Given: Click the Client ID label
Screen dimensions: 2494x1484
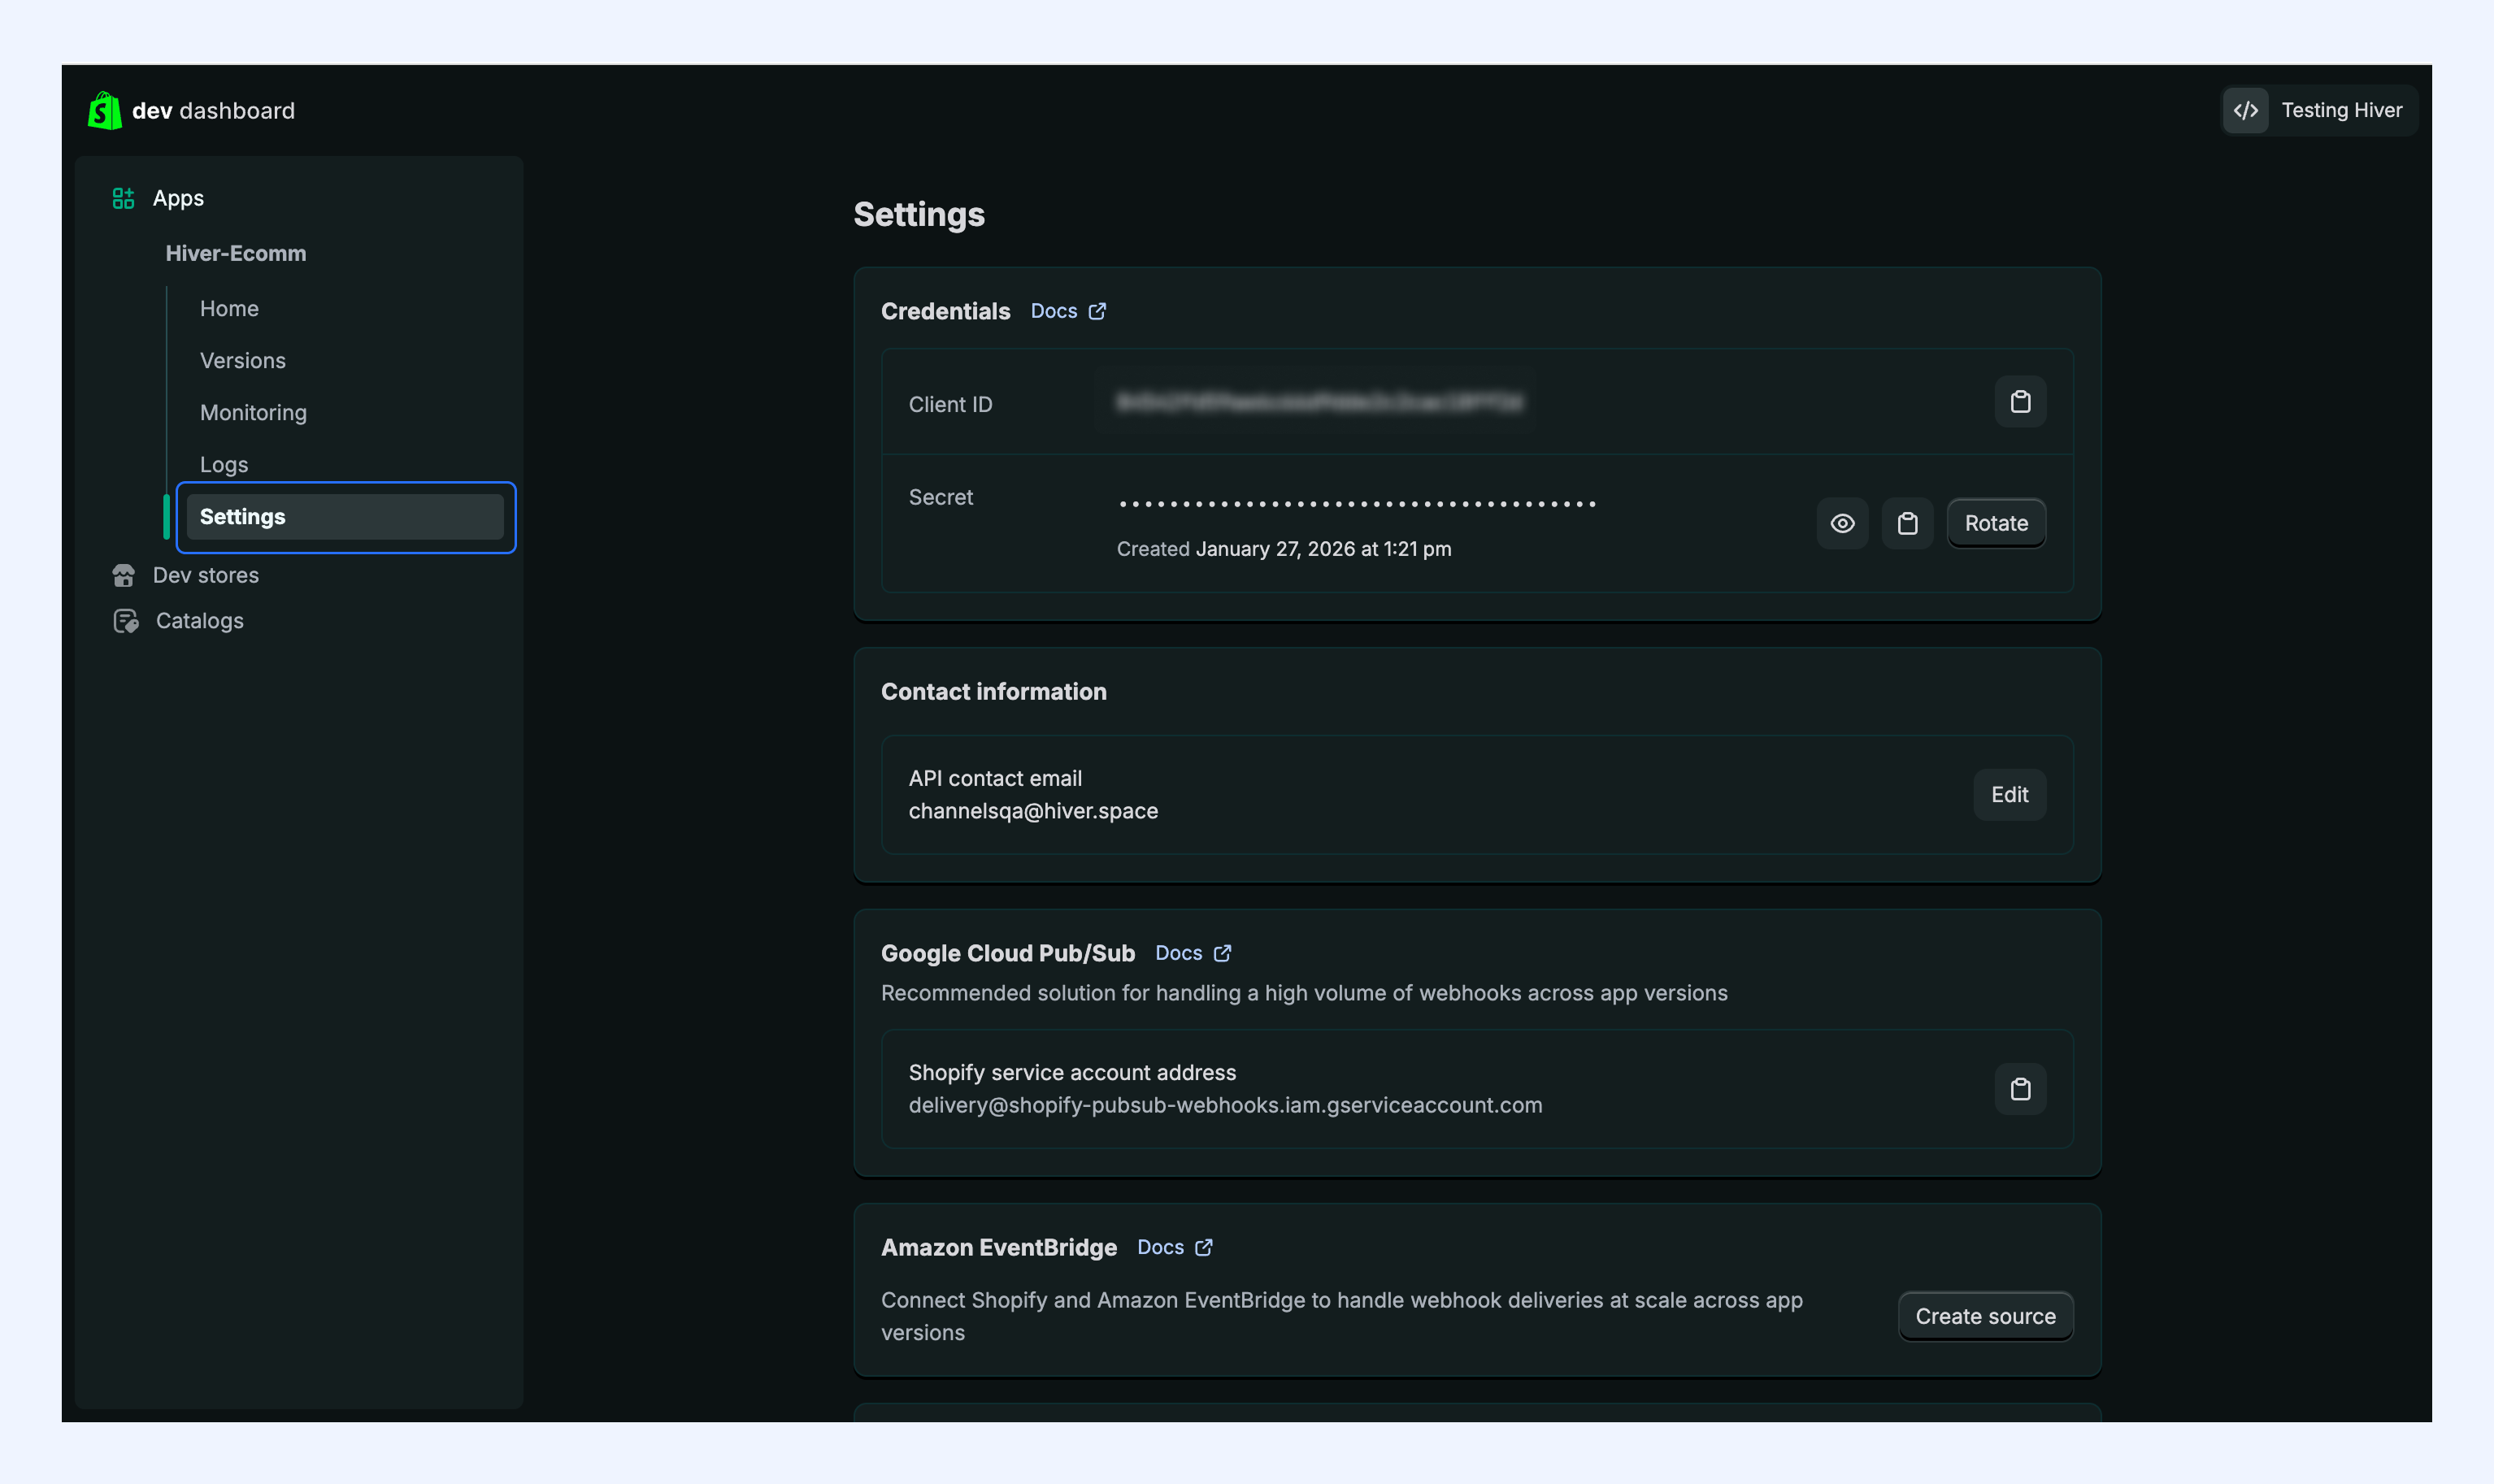Looking at the screenshot, I should (x=950, y=404).
